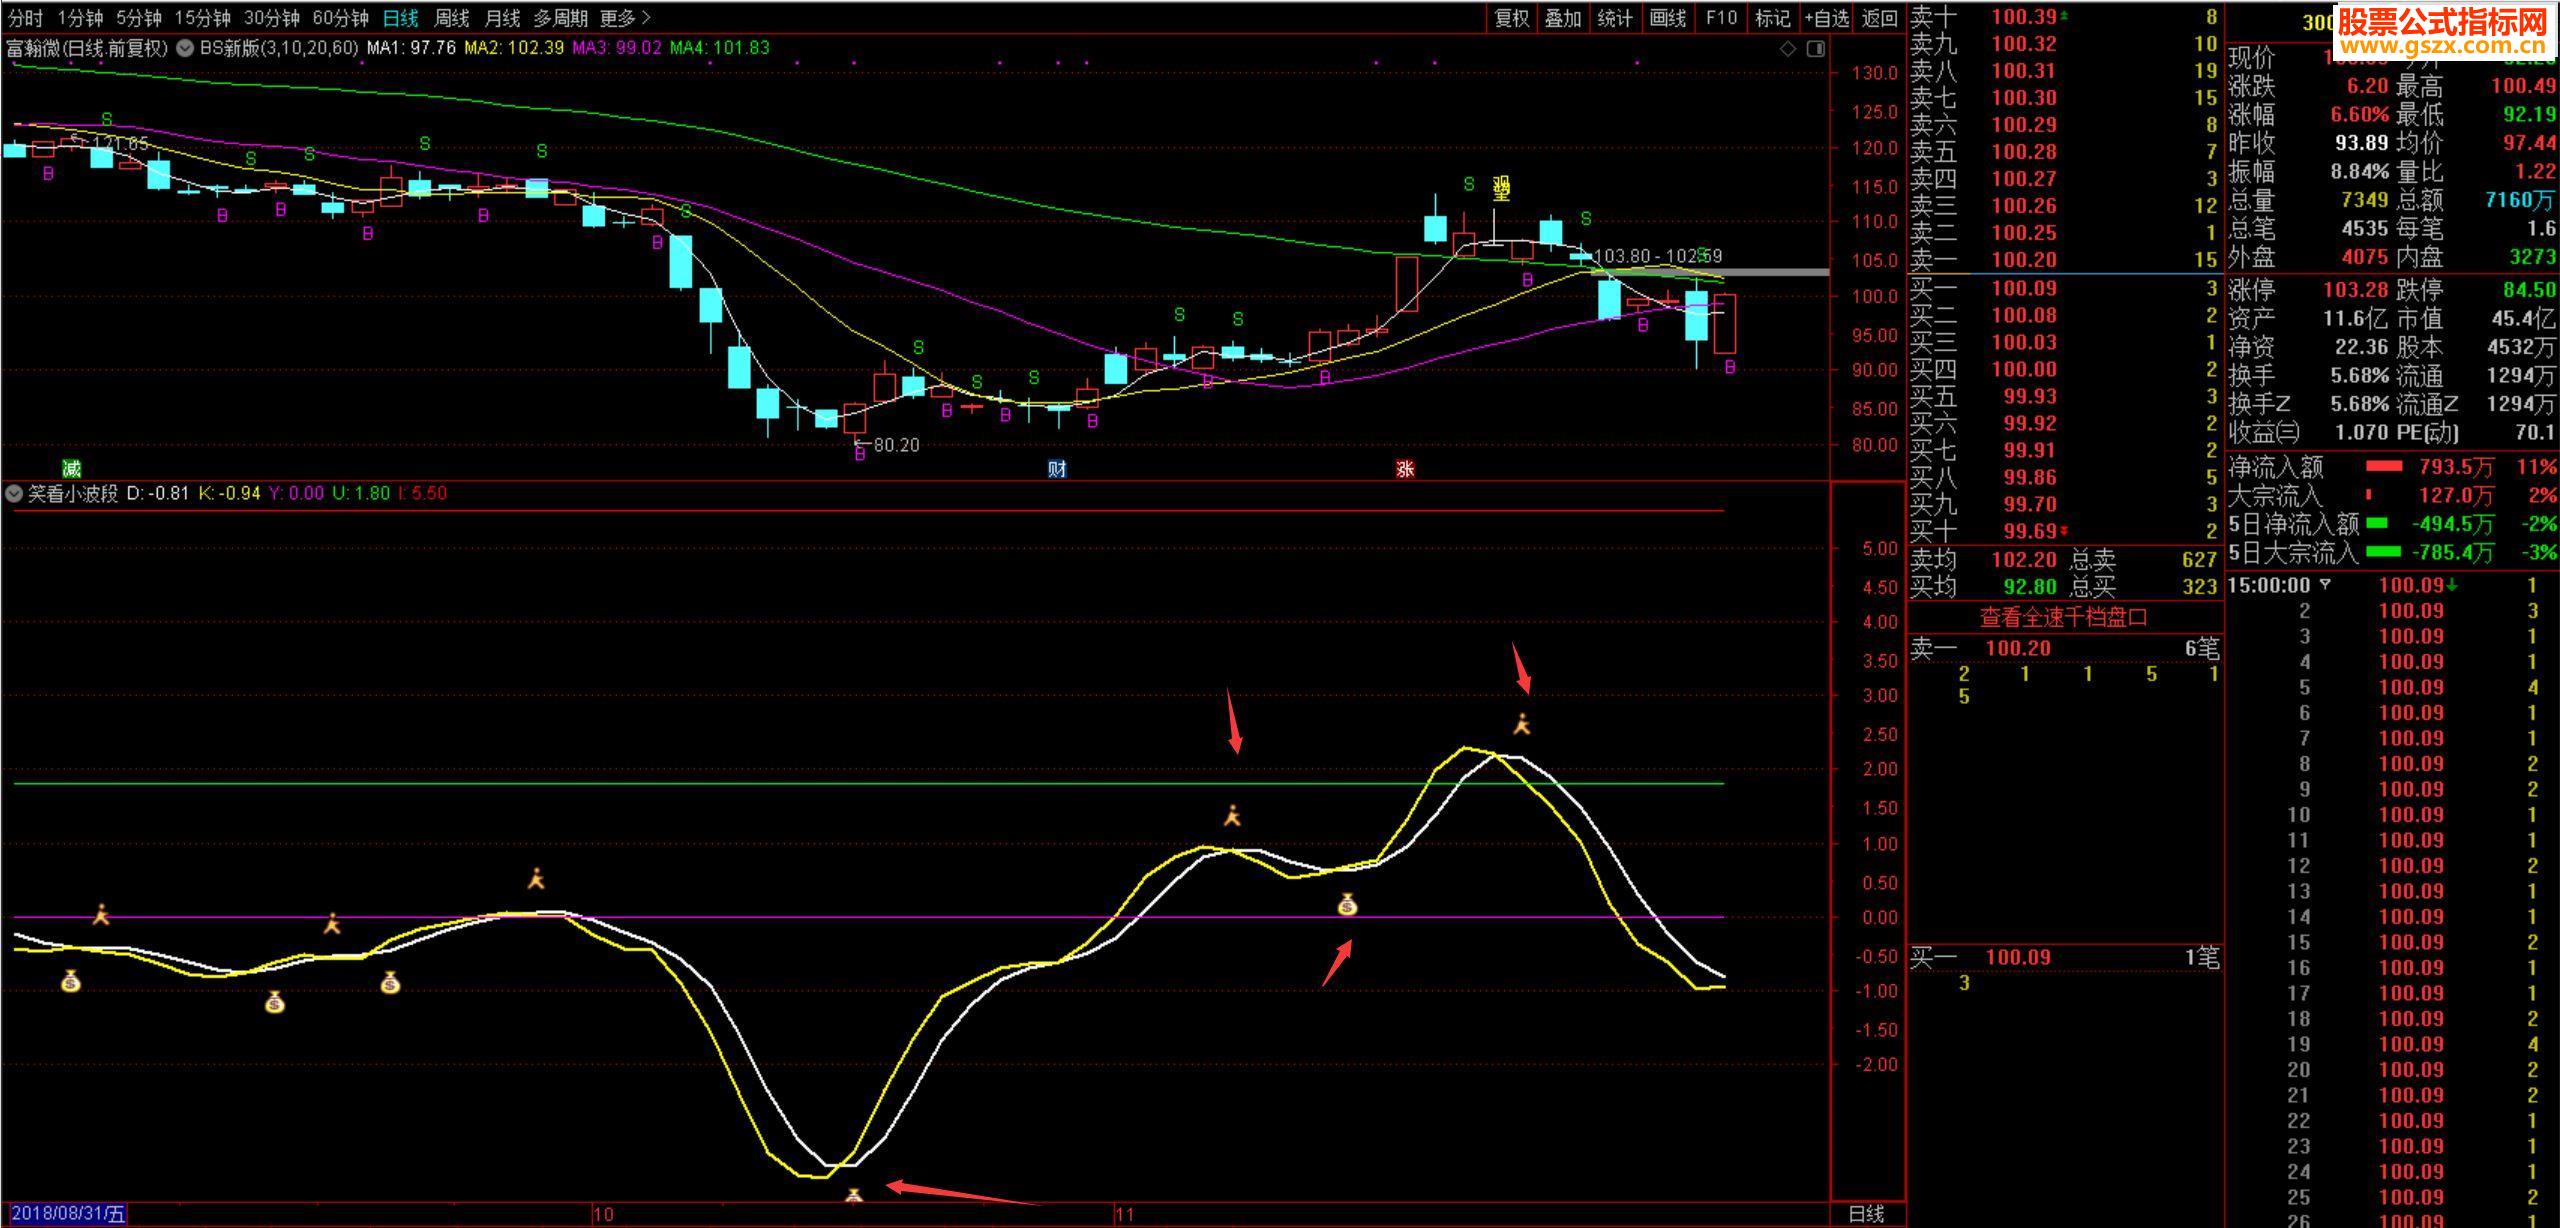Image resolution: width=2560 pixels, height=1228 pixels.
Task: Toggle the side panel layout icon
Action: [1816, 49]
